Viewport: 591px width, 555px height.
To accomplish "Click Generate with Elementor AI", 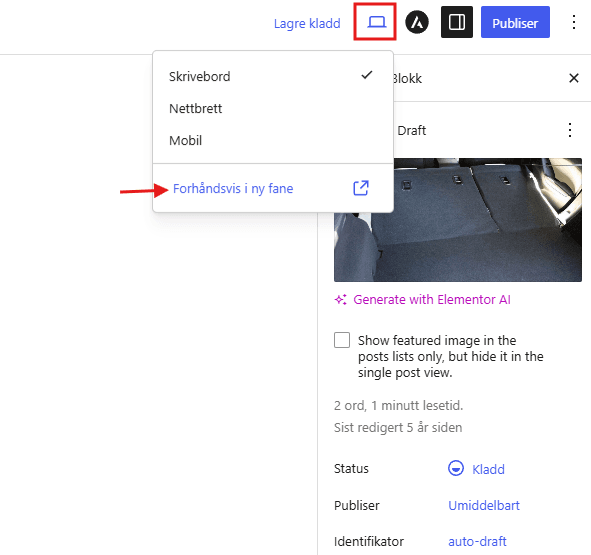I will point(432,300).
